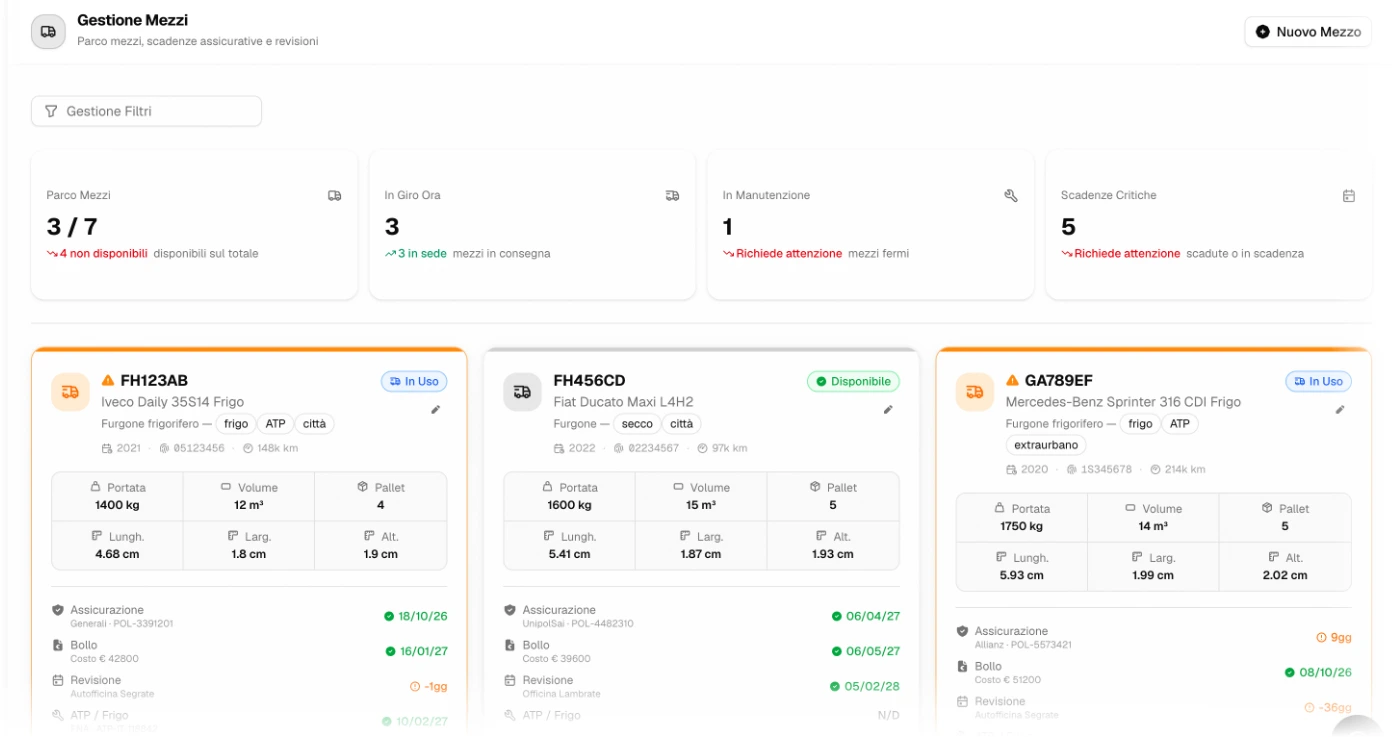Click the orange truck avatar of vehicle FH123AB

70,391
